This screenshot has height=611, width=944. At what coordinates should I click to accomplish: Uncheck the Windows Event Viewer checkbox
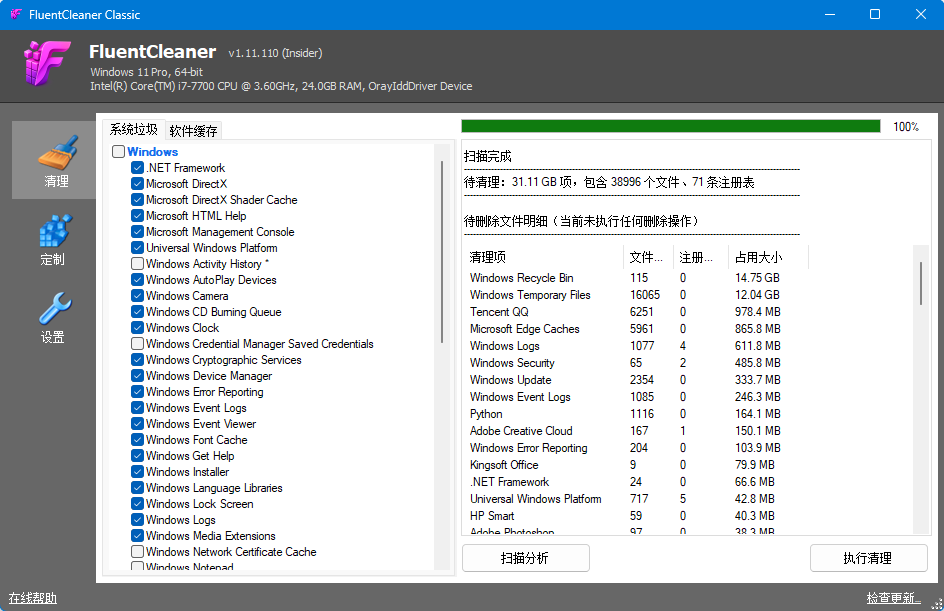click(x=137, y=424)
